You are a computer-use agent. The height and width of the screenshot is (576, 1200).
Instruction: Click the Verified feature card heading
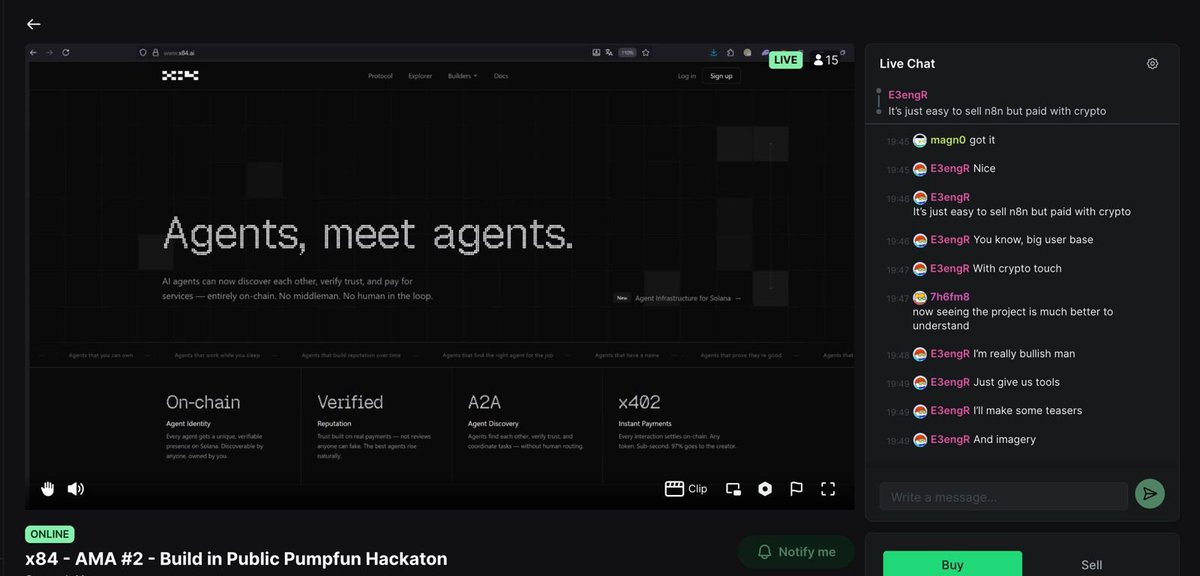pyautogui.click(x=350, y=402)
